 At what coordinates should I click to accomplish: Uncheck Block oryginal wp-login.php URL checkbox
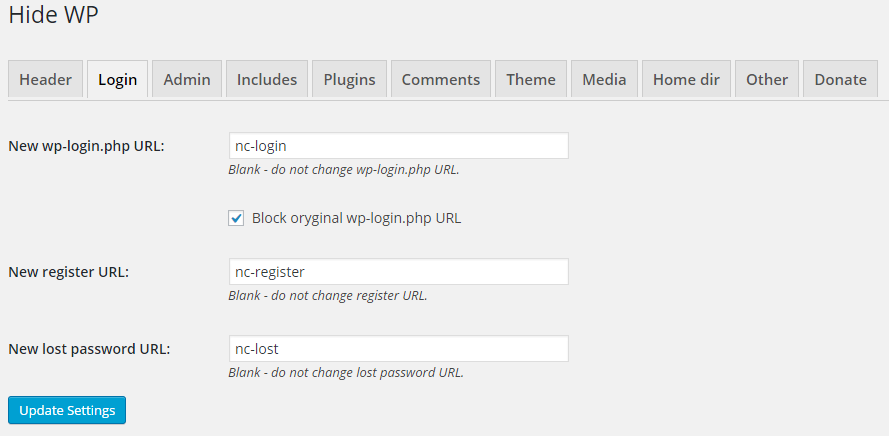(x=236, y=218)
